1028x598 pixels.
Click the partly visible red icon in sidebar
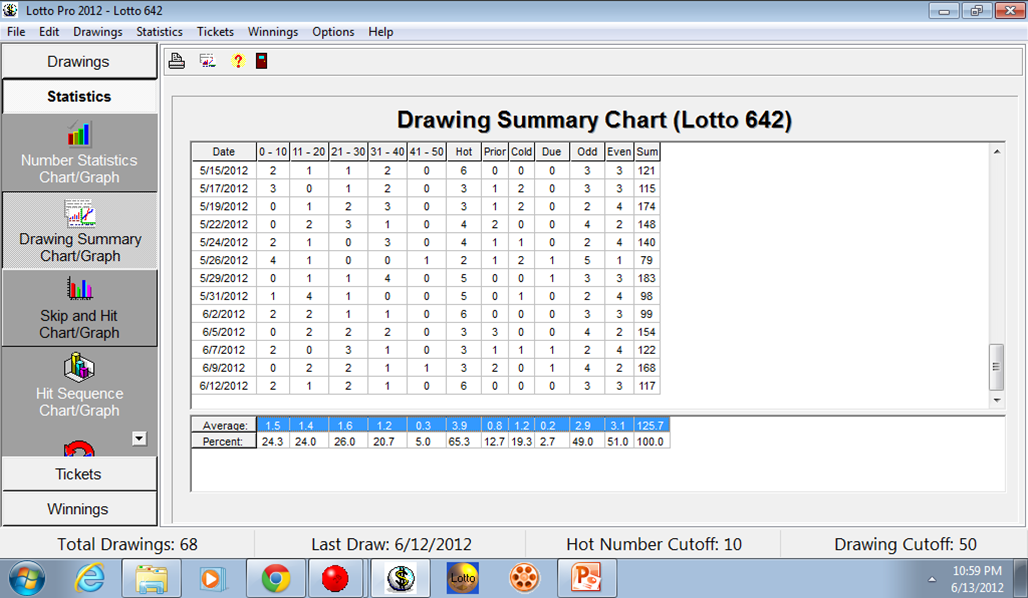[79, 448]
